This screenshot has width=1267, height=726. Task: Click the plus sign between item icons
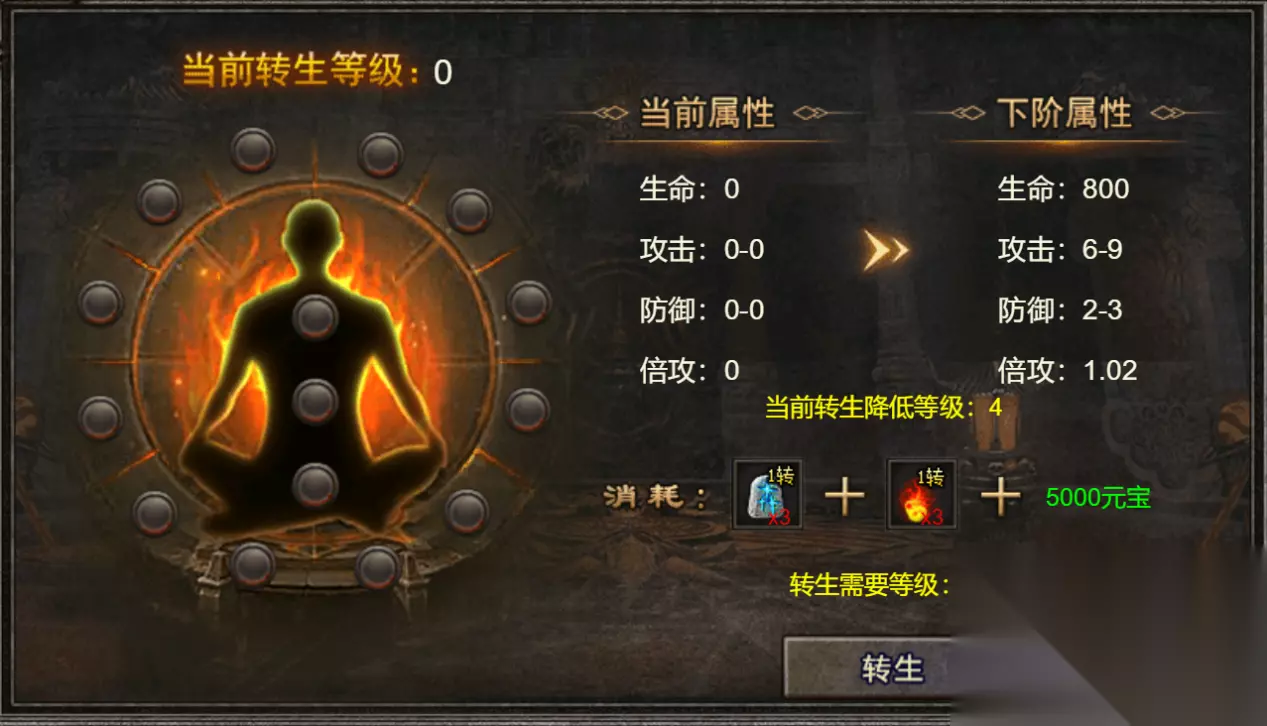pyautogui.click(x=844, y=495)
